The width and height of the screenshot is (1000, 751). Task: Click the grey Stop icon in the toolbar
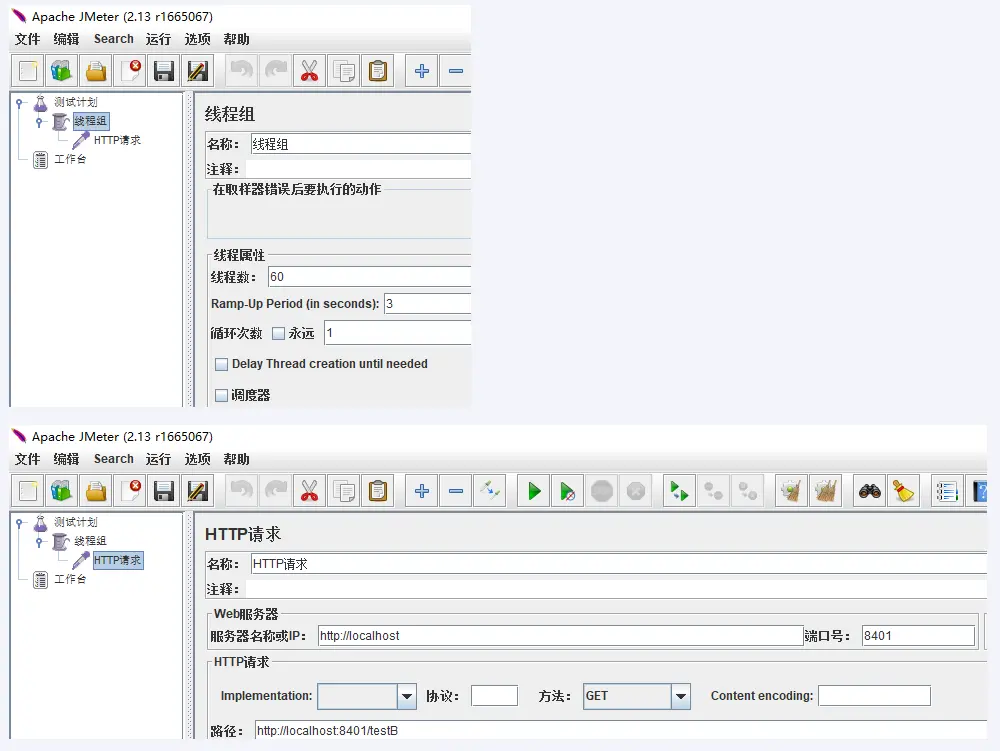[601, 491]
